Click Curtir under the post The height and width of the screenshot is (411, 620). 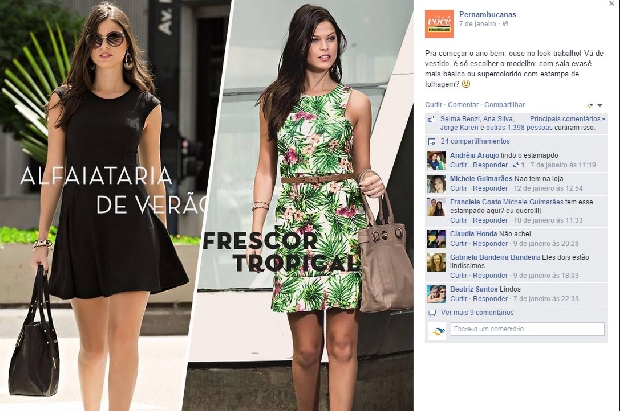coord(433,105)
